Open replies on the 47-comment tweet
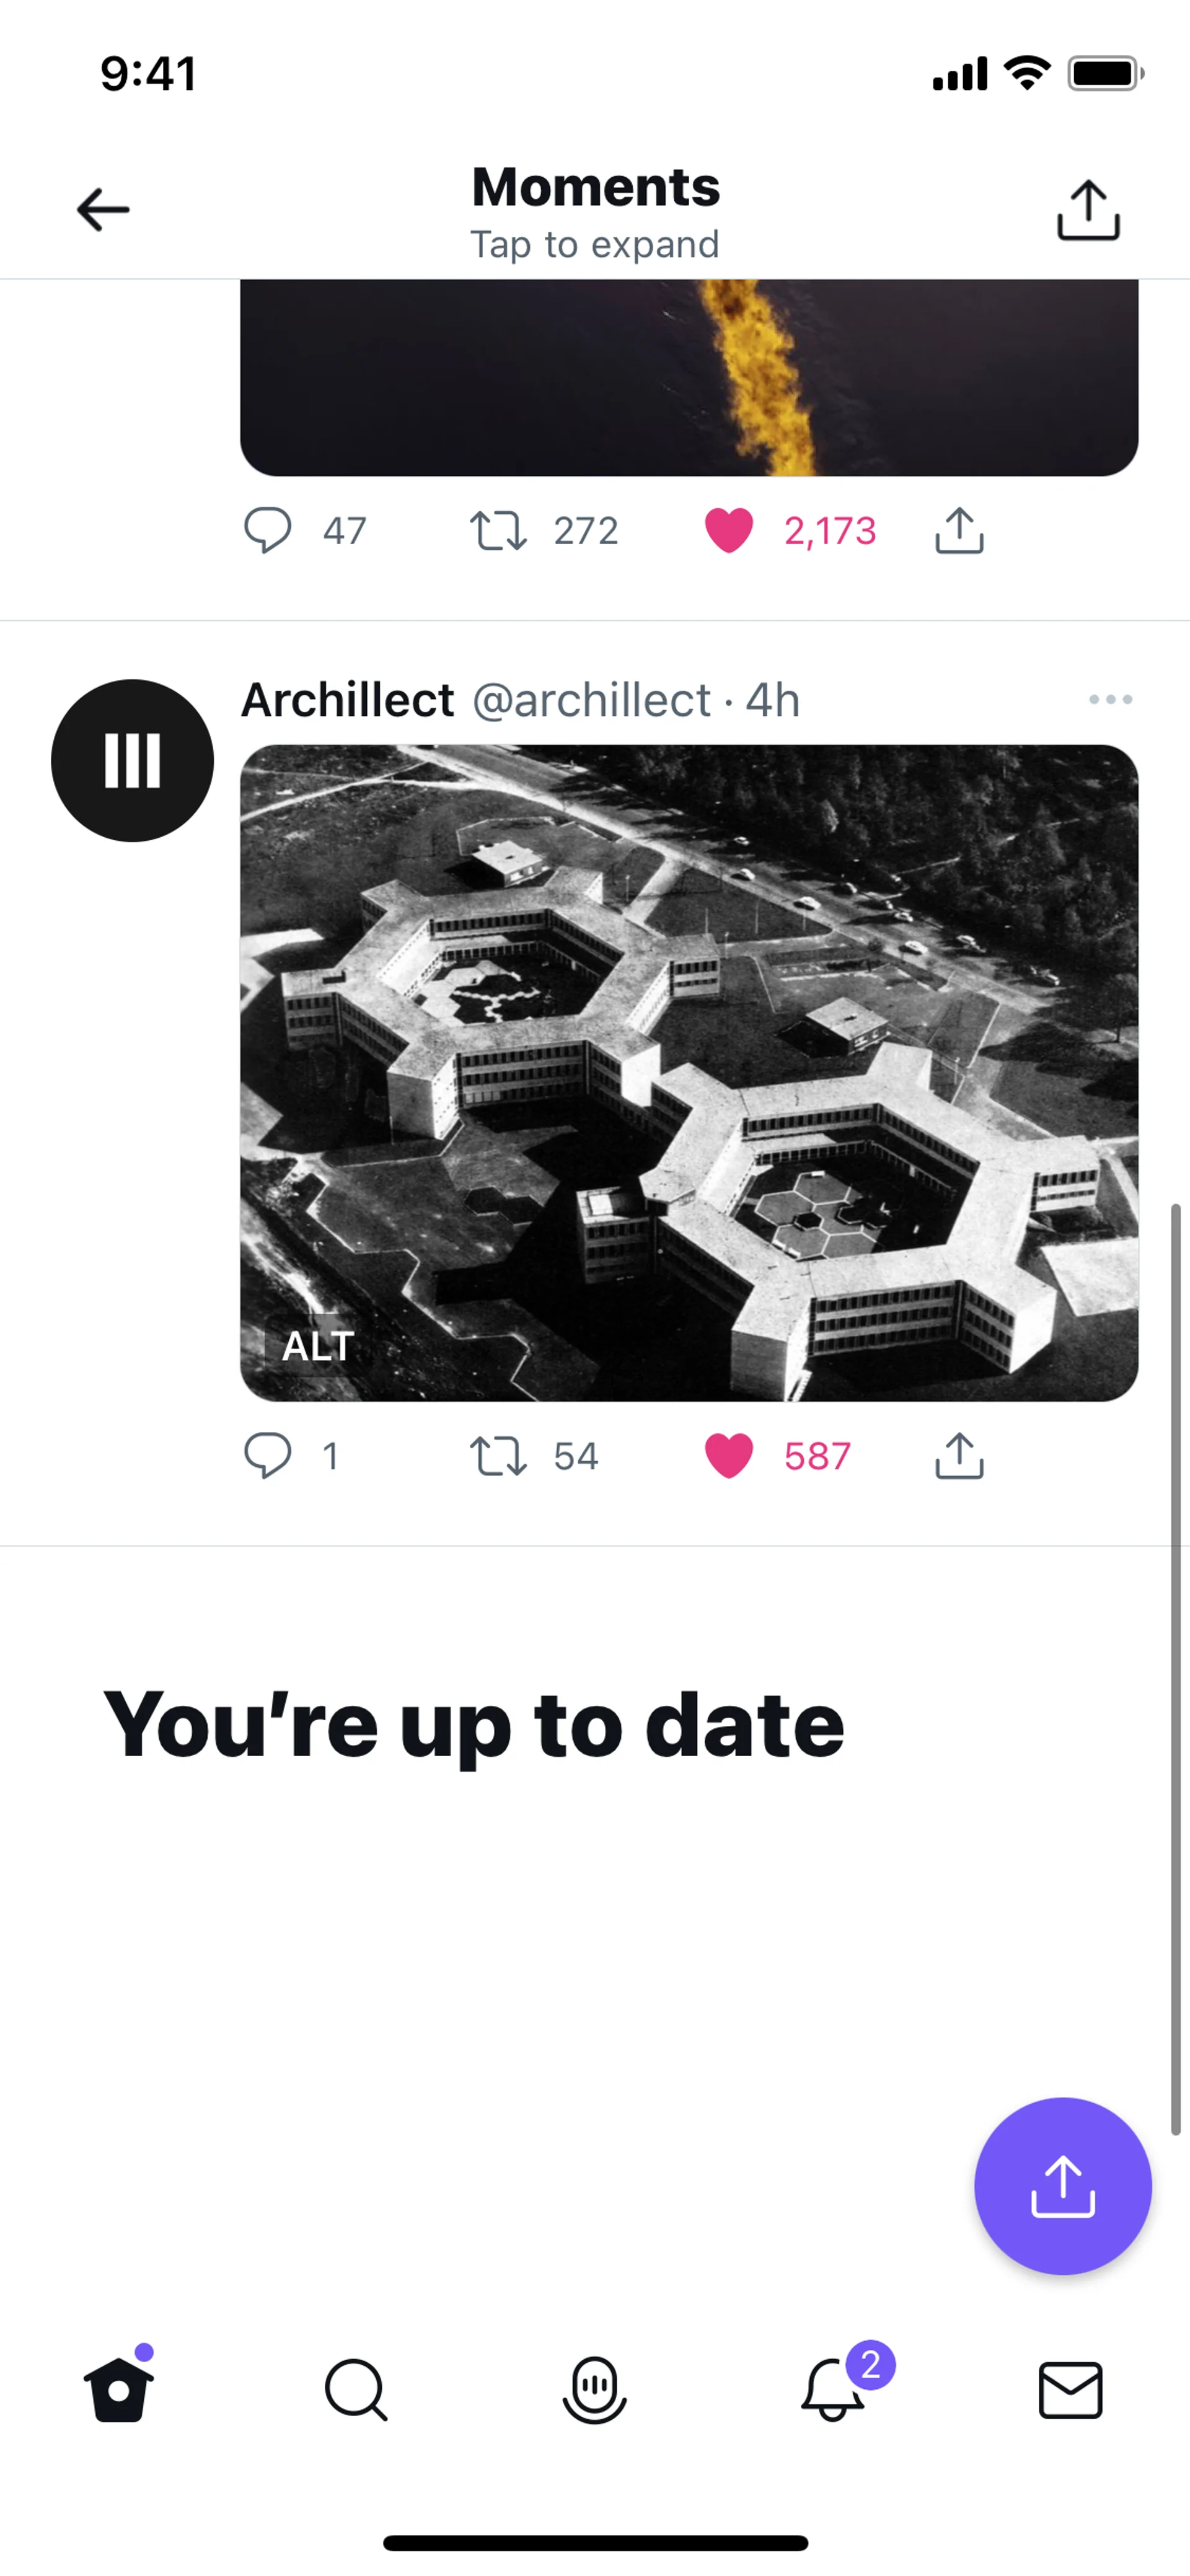This screenshot has height=2576, width=1190. (268, 530)
